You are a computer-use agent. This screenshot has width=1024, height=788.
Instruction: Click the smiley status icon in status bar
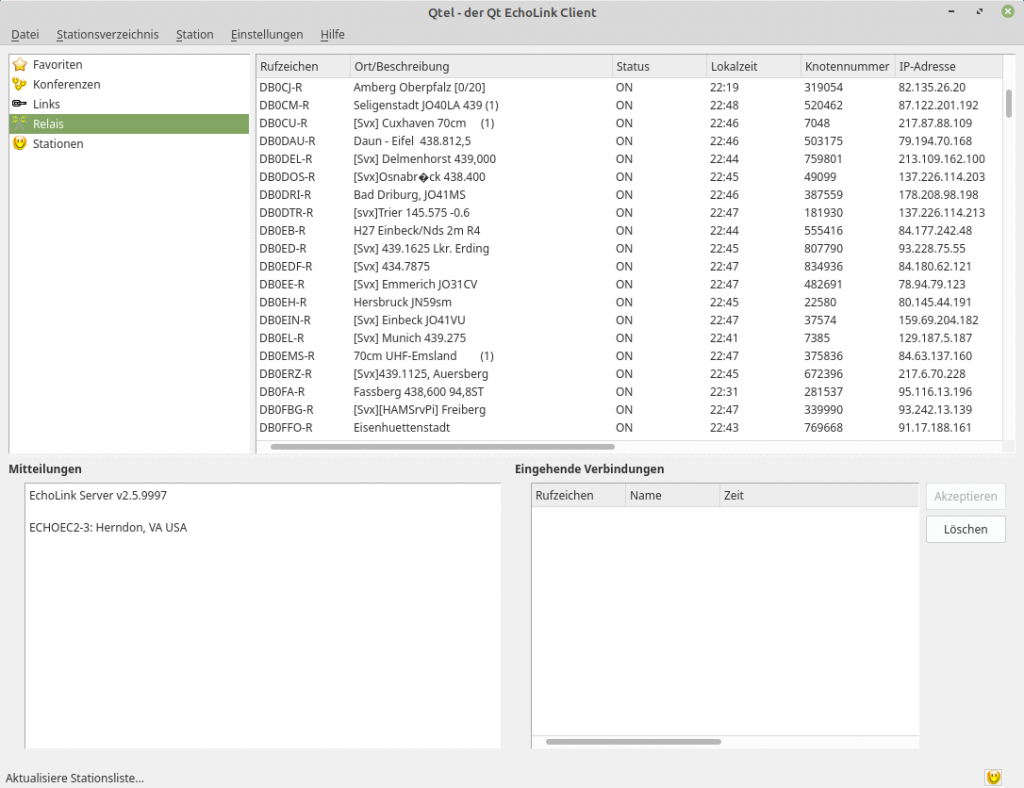(x=993, y=777)
